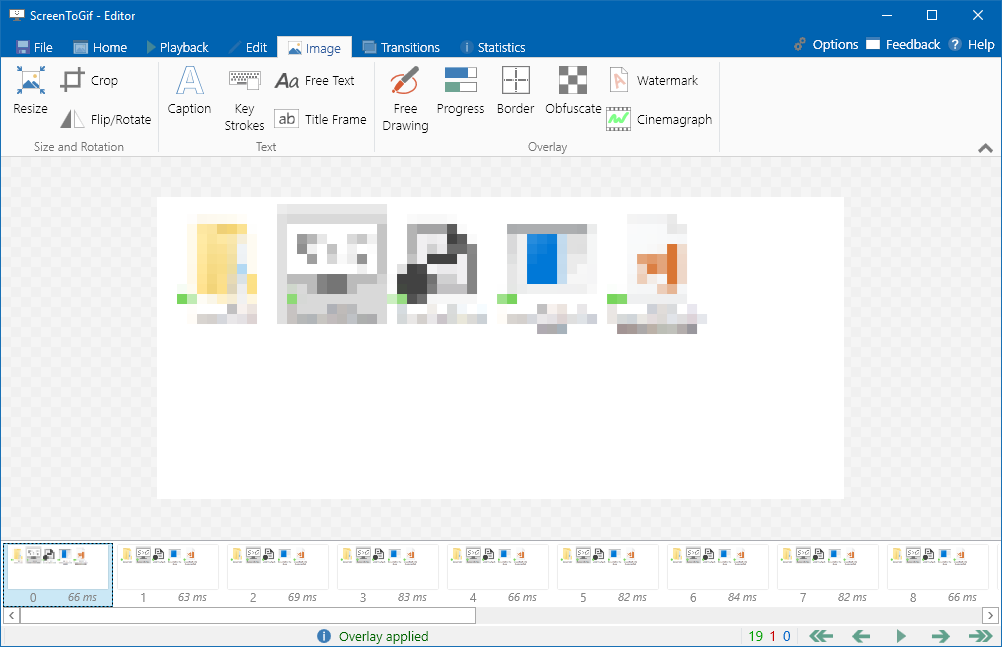
Task: Click the Feedback button
Action: click(x=903, y=45)
